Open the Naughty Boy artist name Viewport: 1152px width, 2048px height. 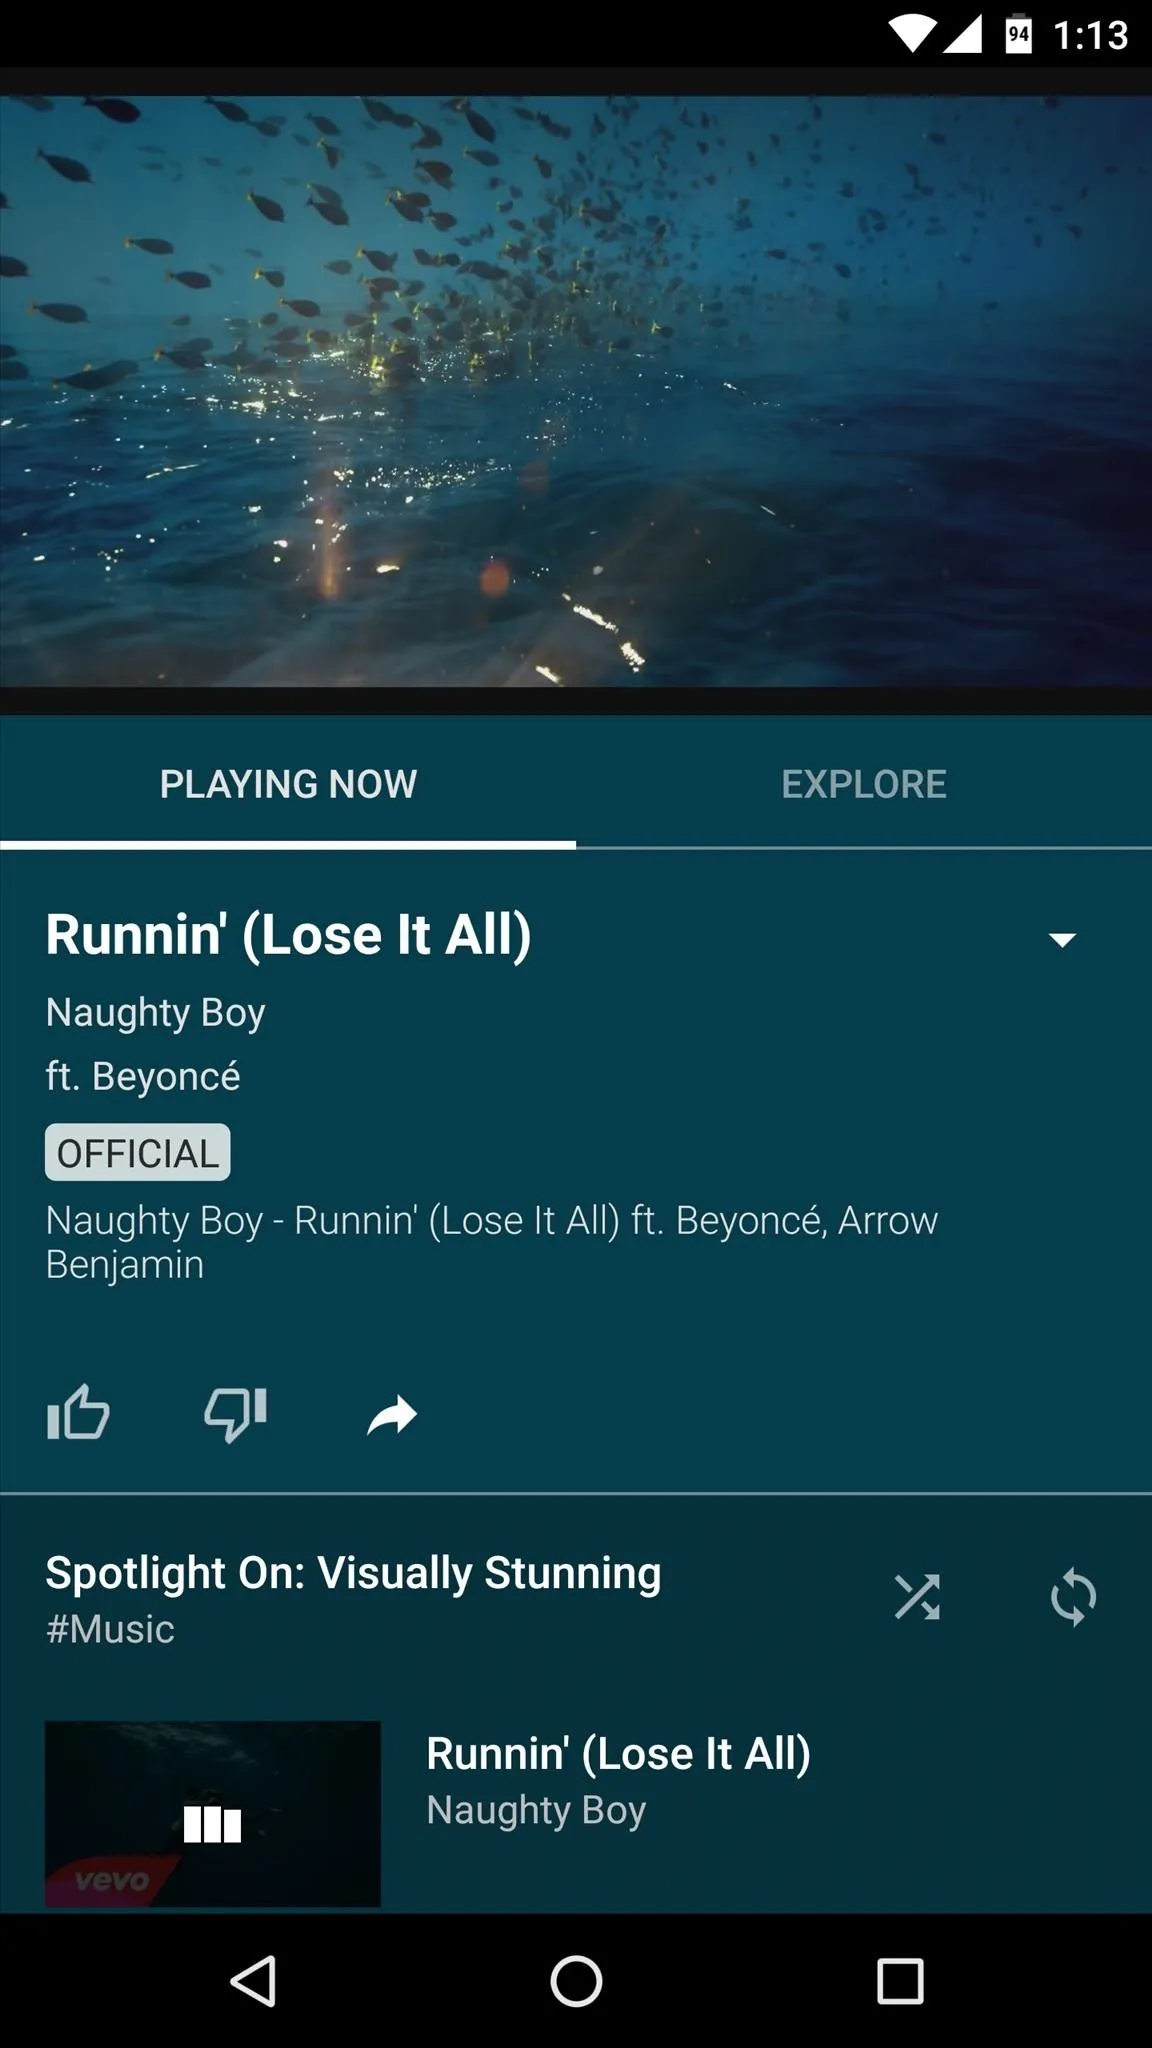[156, 1013]
